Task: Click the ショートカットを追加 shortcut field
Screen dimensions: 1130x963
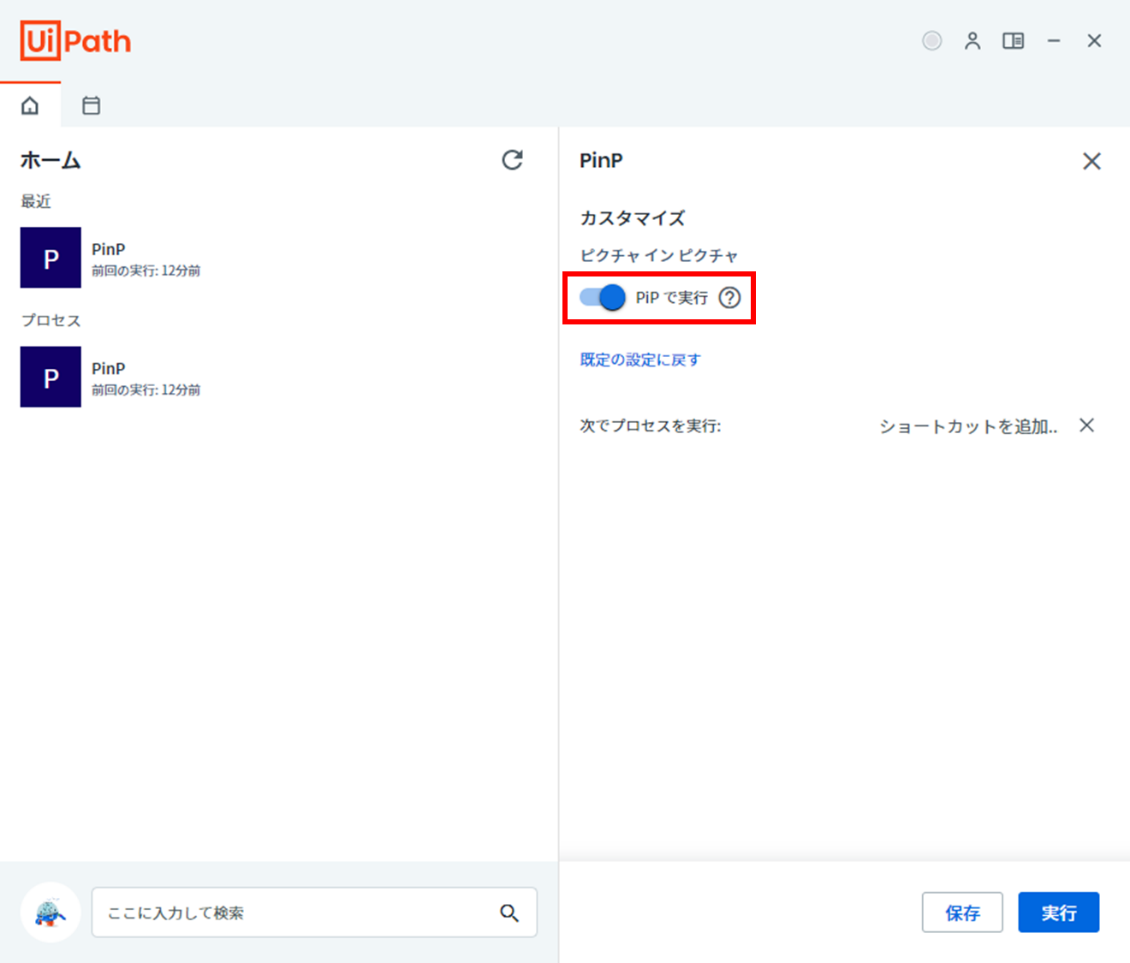Action: pyautogui.click(x=969, y=427)
